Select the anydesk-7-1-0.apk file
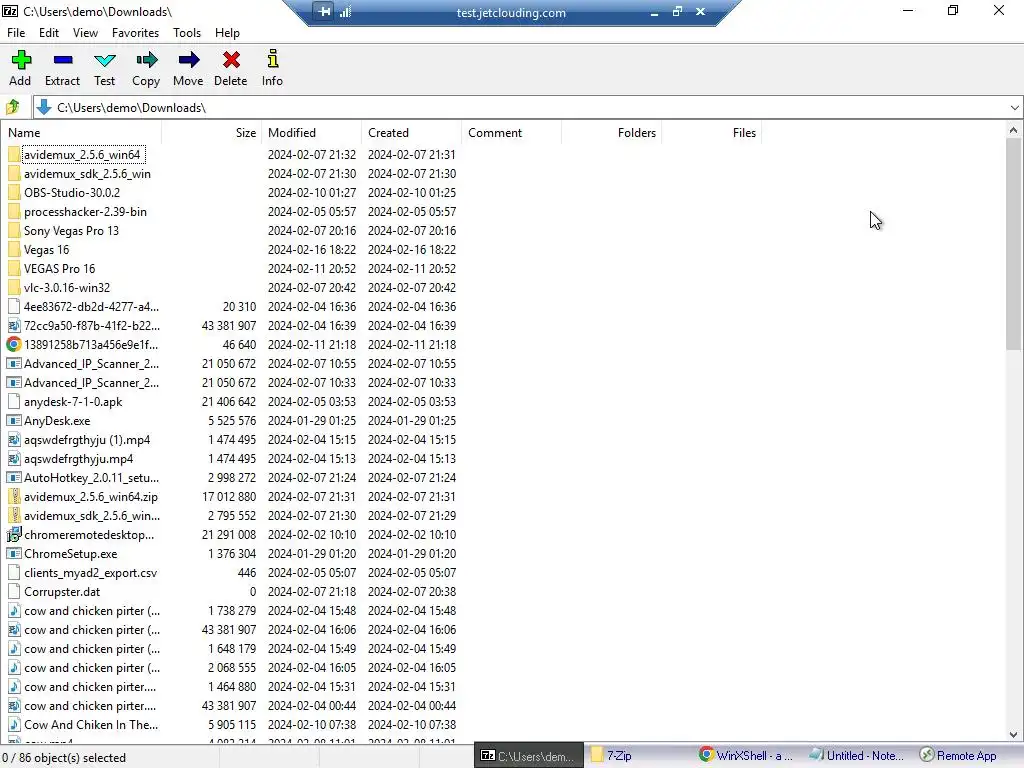 click(73, 402)
